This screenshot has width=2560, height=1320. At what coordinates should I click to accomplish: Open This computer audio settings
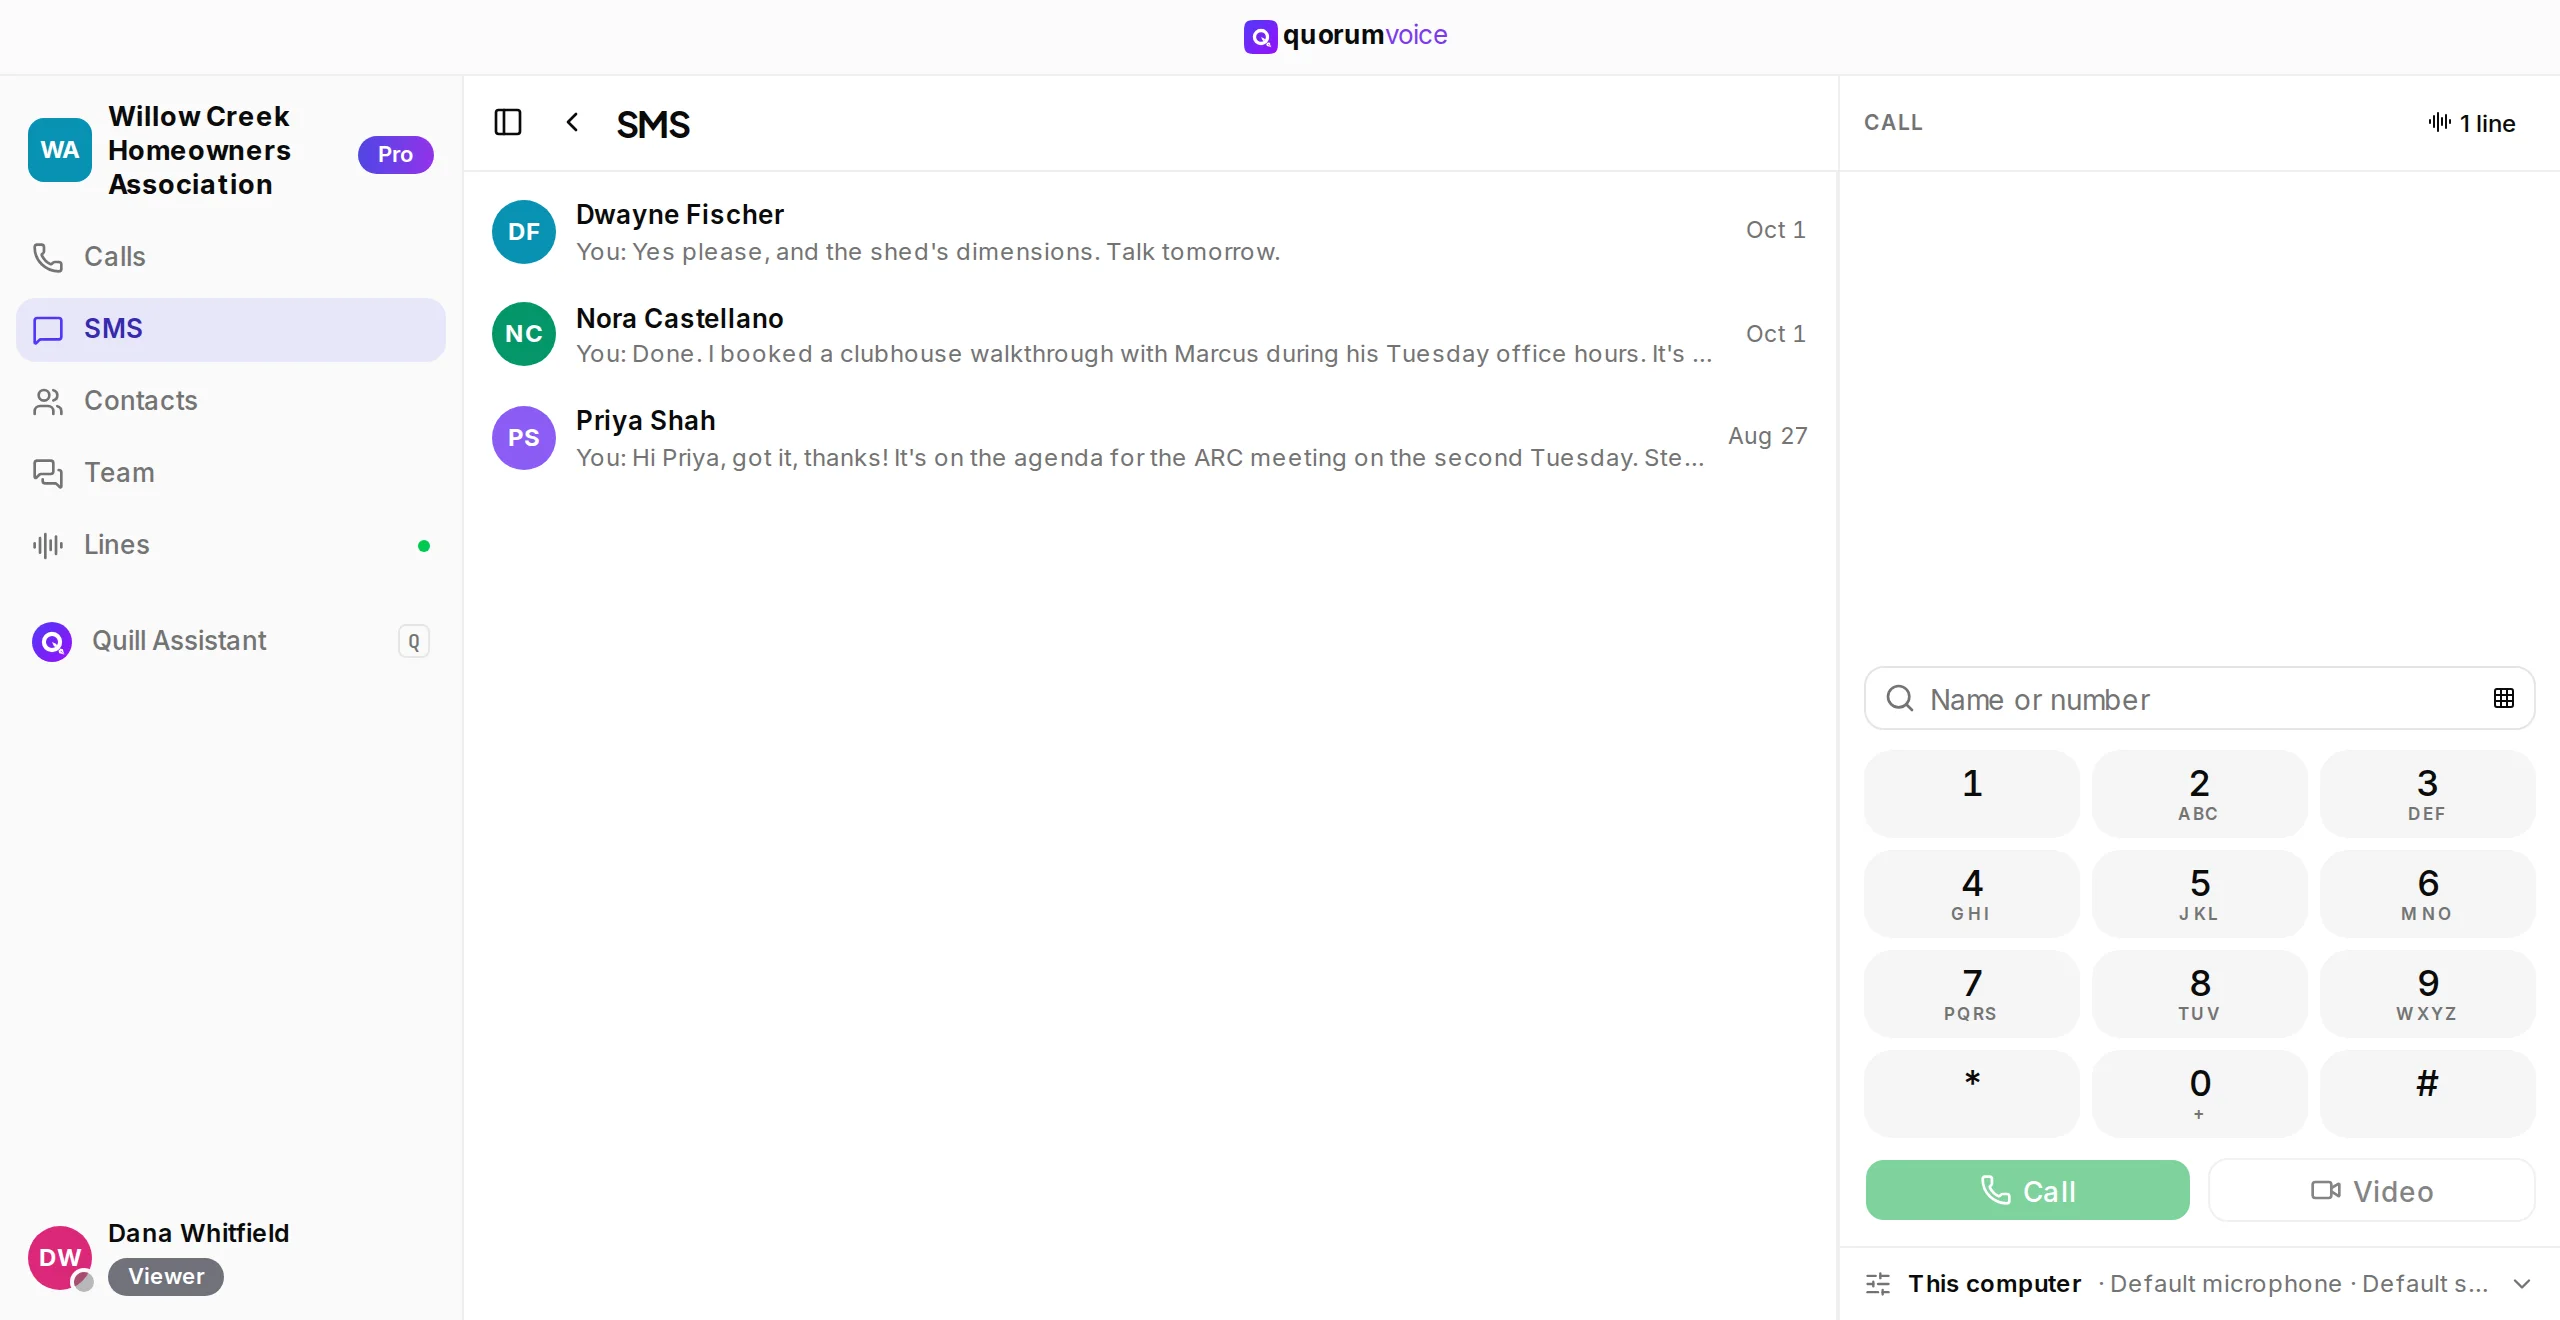coord(2200,1284)
